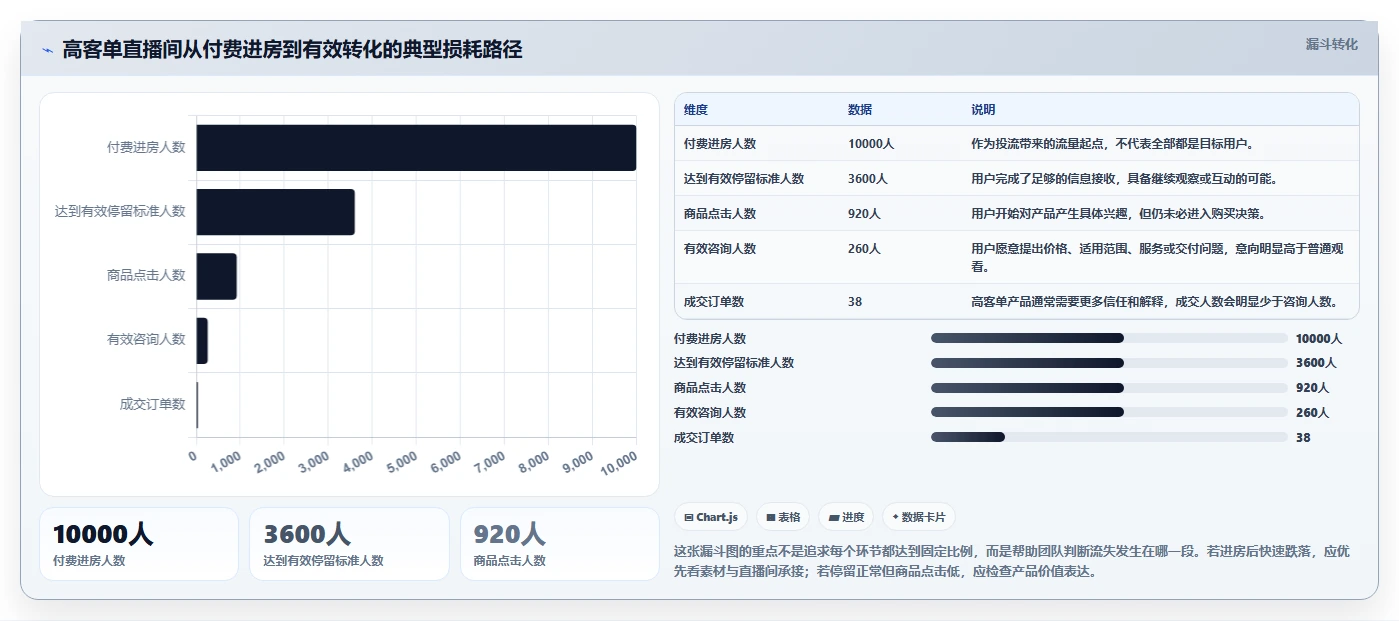Image resolution: width=1399 pixels, height=621 pixels.
Task: Open the 10000人 付费进房人数 stat card
Action: pyautogui.click(x=139, y=544)
